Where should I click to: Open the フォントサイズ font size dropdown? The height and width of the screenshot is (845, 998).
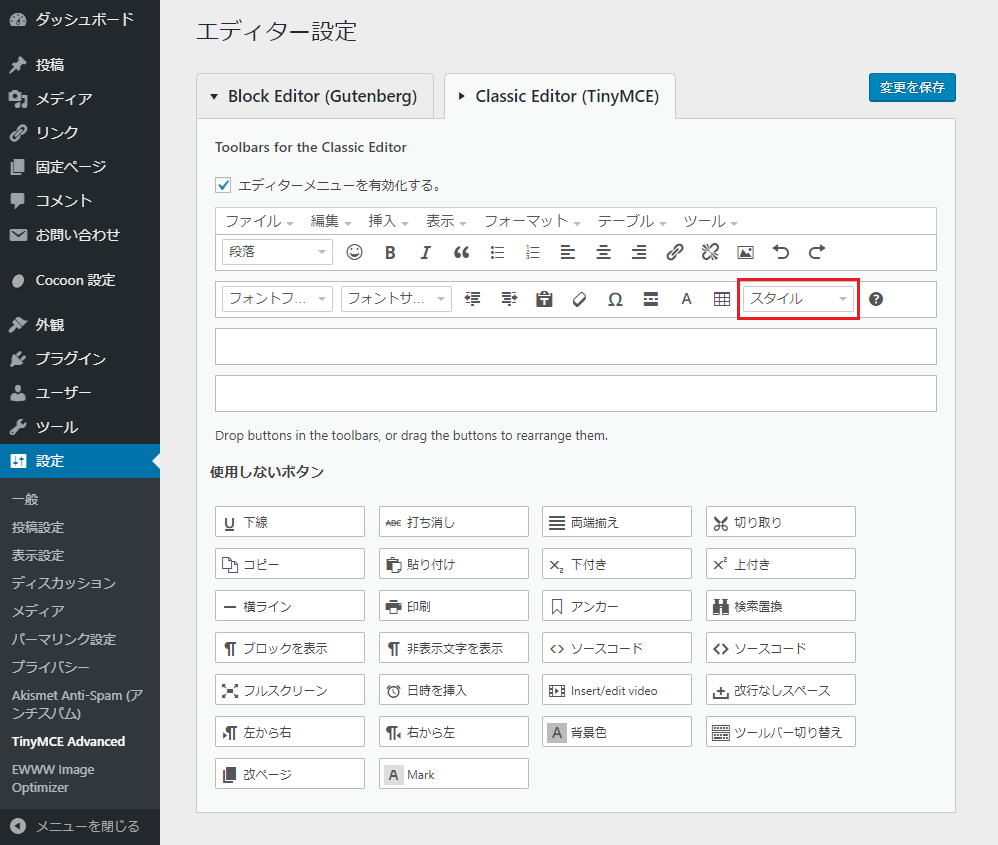pyautogui.click(x=396, y=298)
